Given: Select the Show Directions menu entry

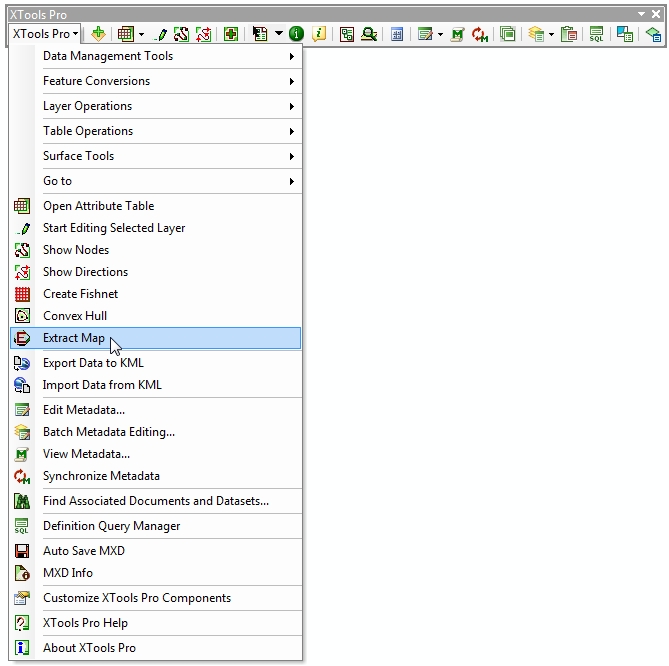Looking at the screenshot, I should (156, 272).
